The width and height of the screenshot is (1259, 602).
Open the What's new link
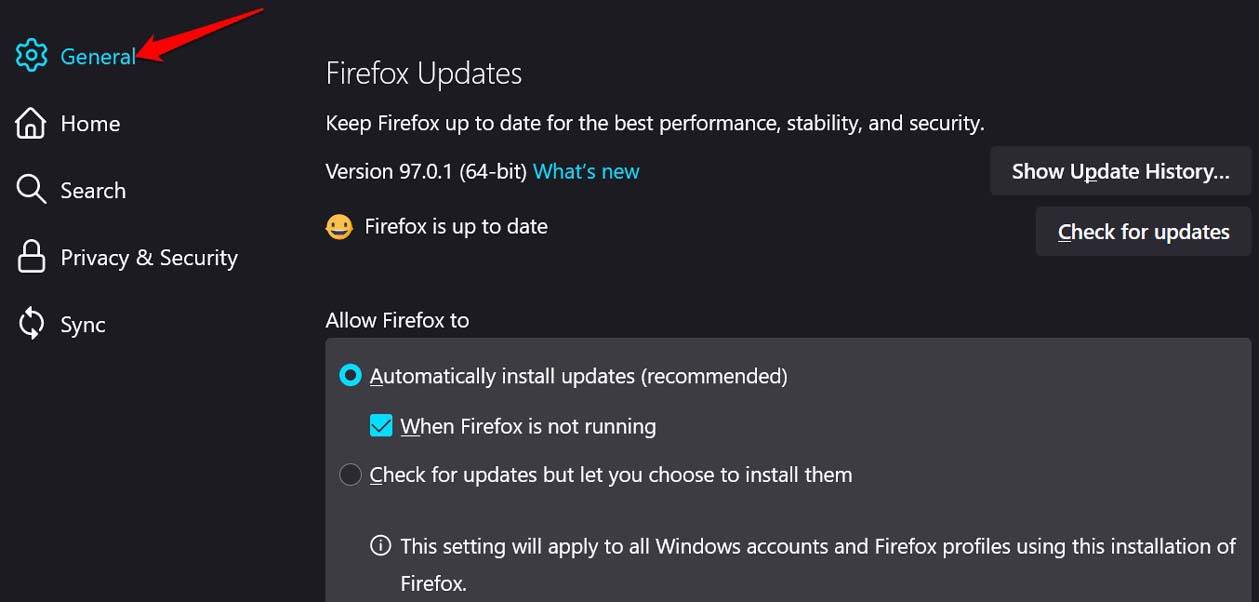(x=586, y=171)
